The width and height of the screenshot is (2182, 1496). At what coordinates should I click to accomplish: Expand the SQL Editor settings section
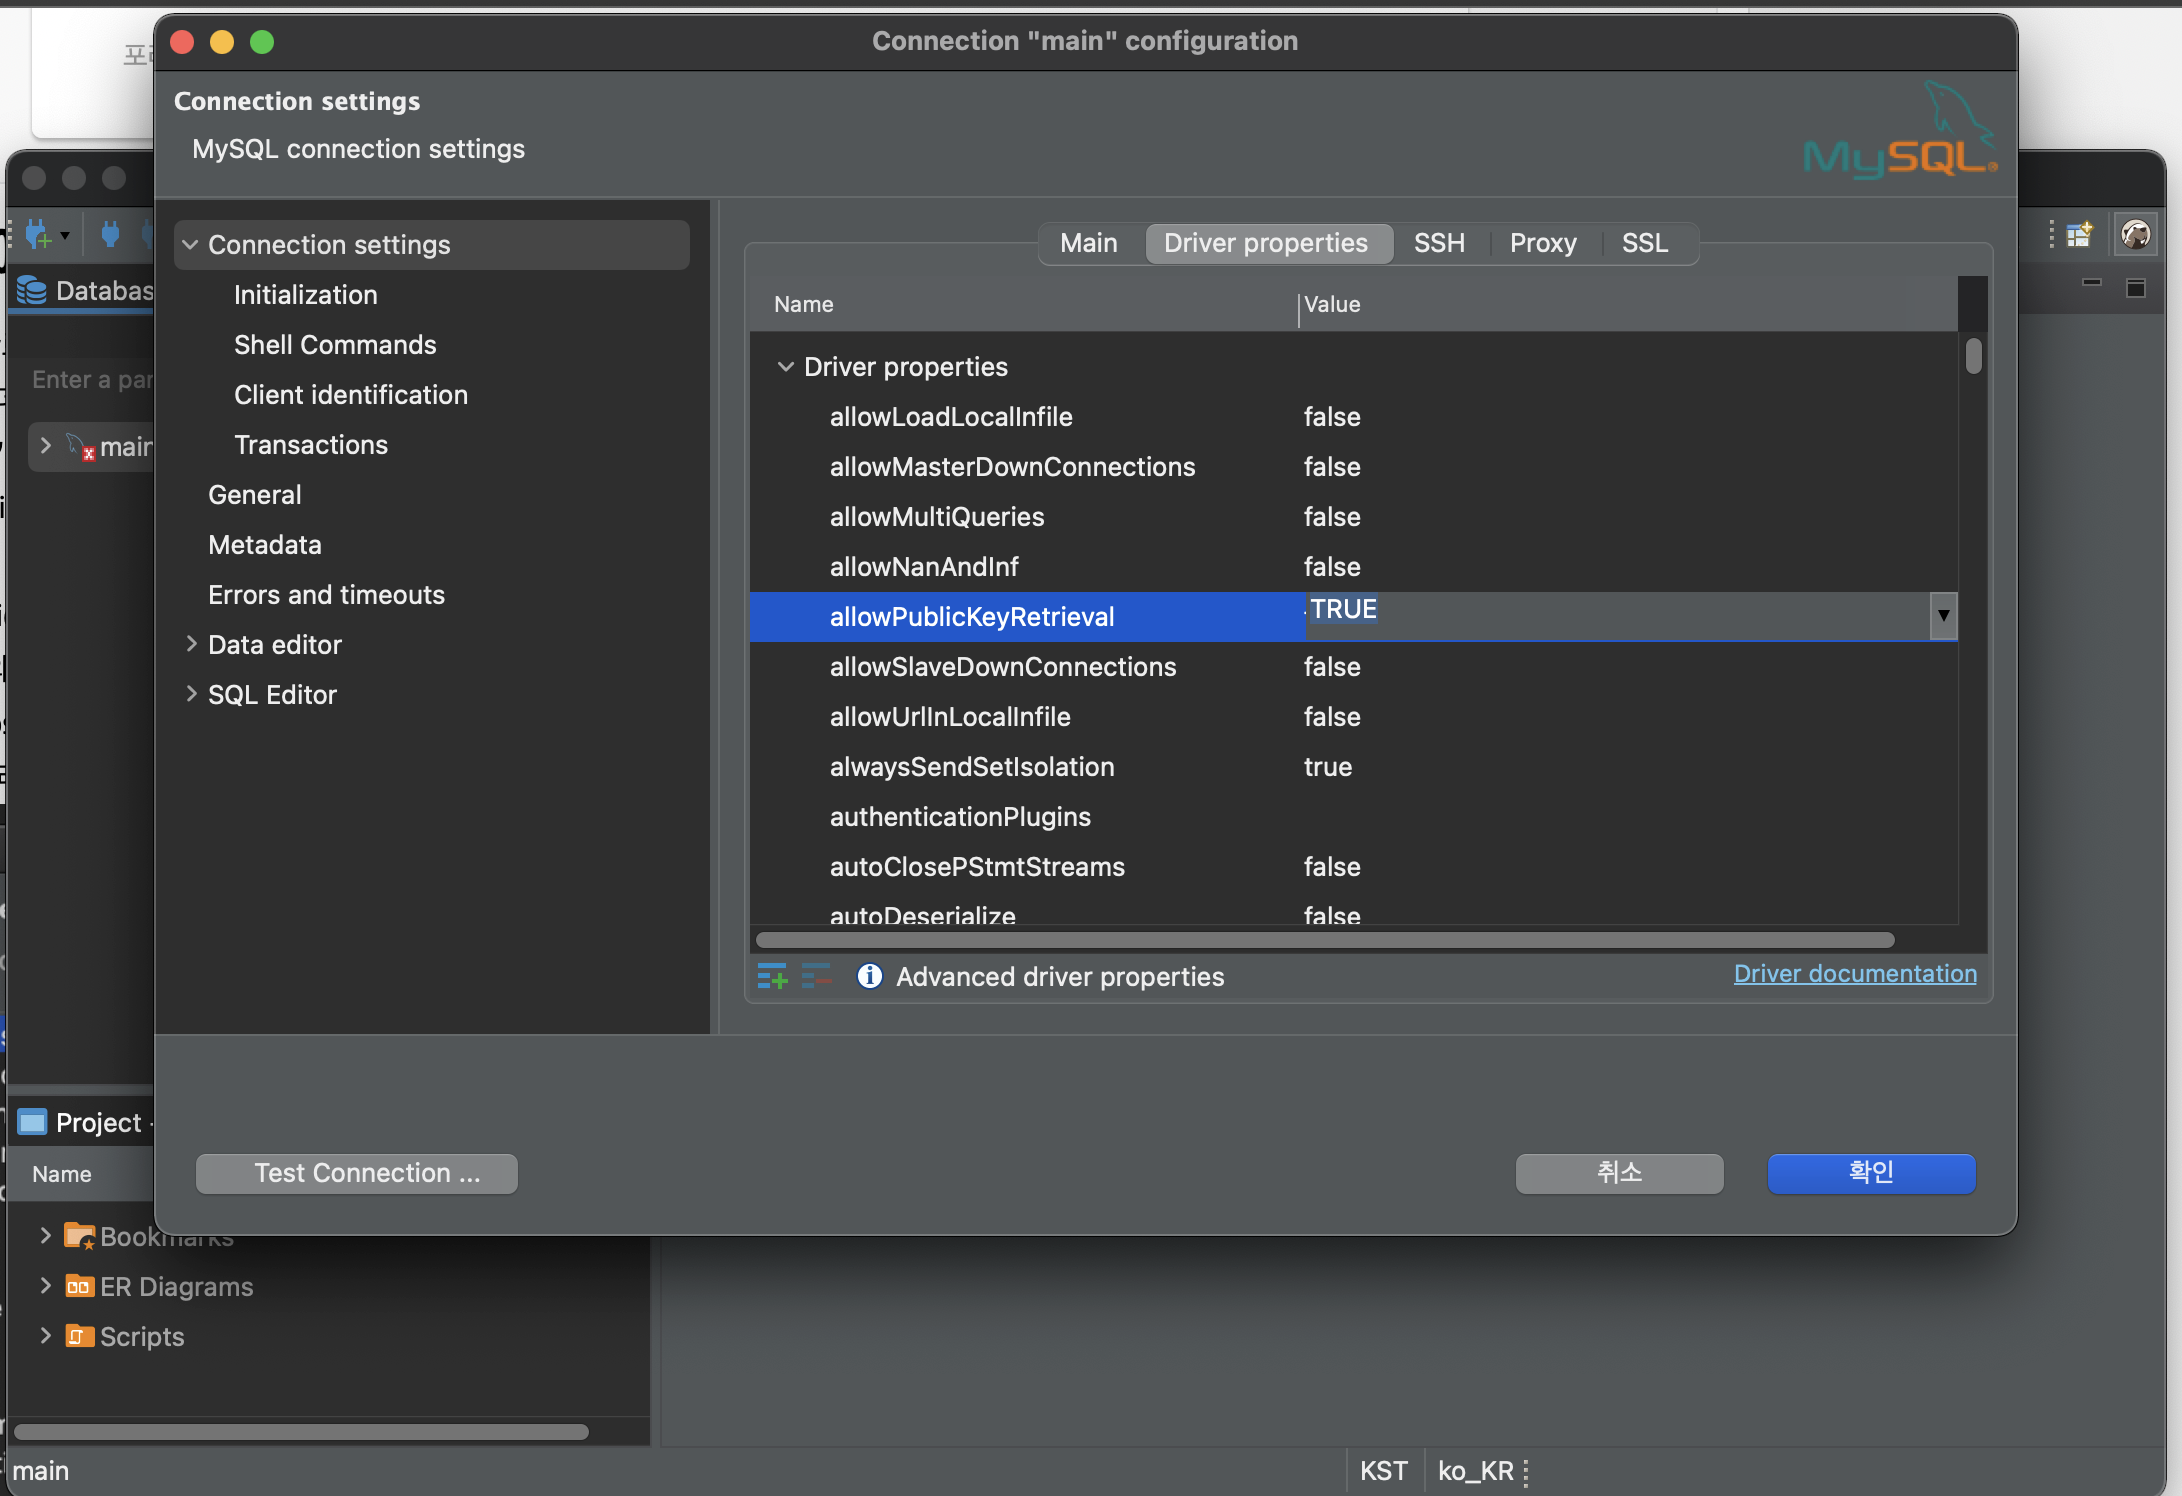click(x=191, y=694)
